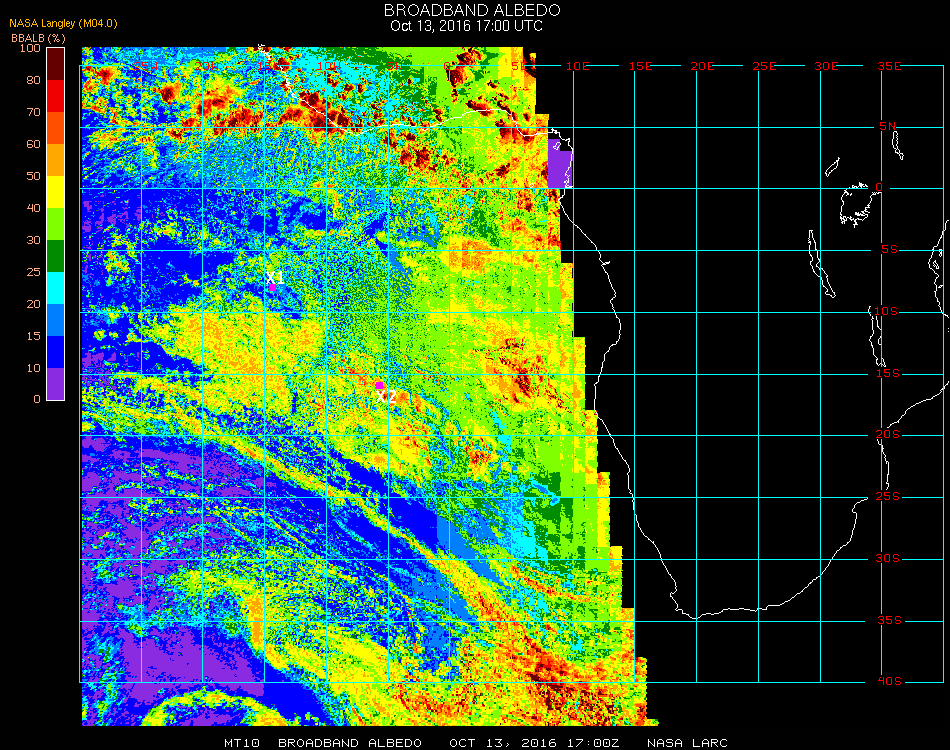Click the dark green 25-30 legend swatch

point(56,256)
